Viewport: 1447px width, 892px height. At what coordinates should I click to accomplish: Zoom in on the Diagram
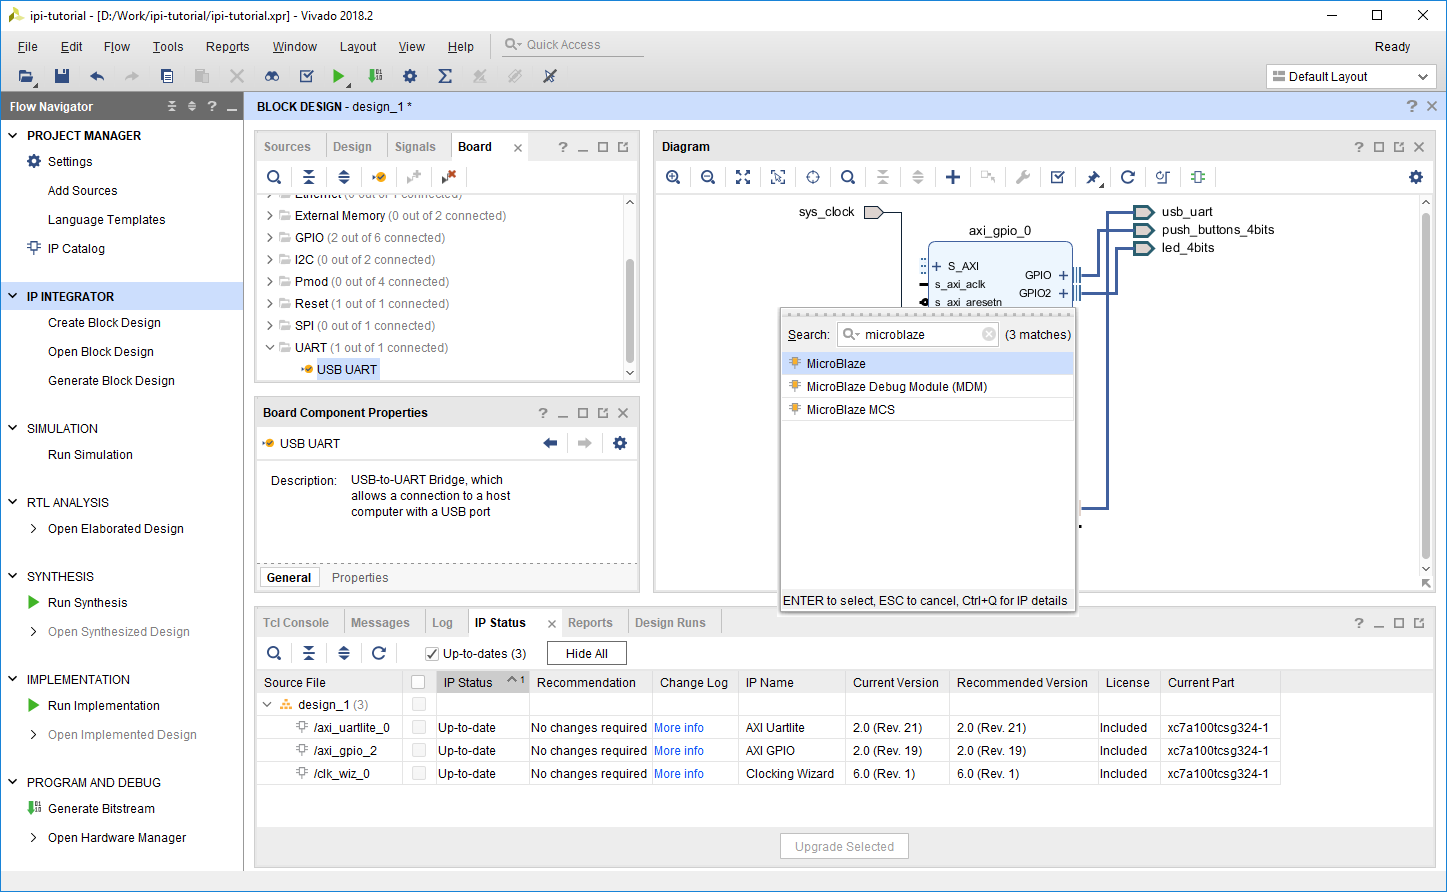coord(673,177)
